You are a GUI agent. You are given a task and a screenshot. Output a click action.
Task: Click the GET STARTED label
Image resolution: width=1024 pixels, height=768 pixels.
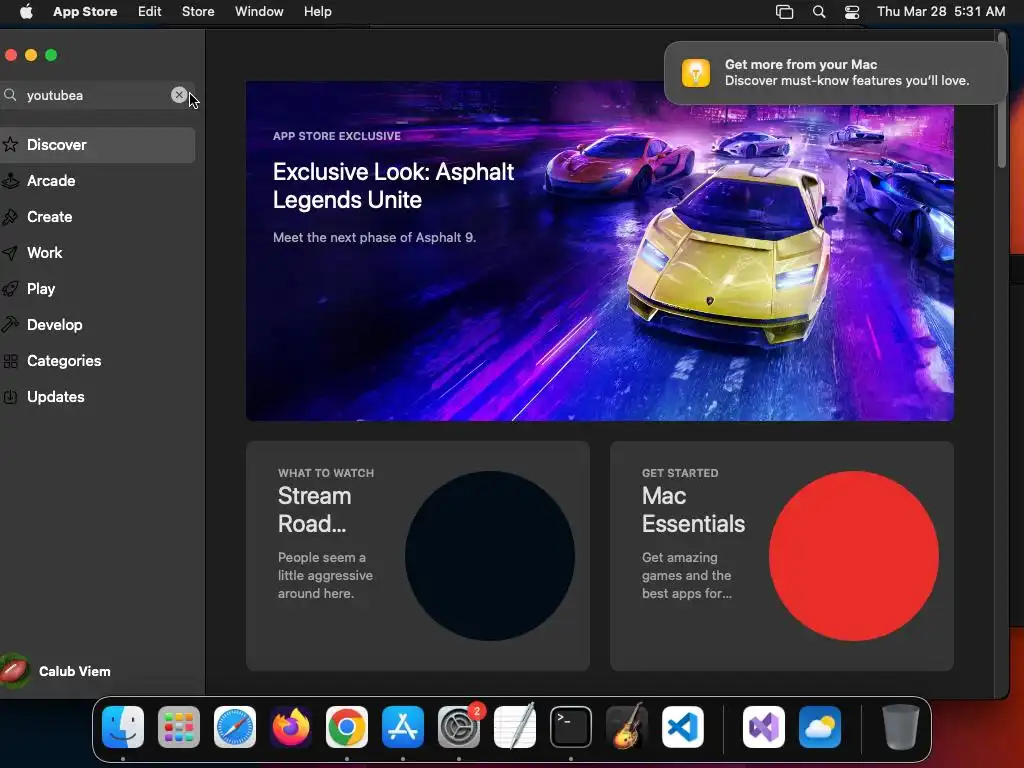click(680, 473)
